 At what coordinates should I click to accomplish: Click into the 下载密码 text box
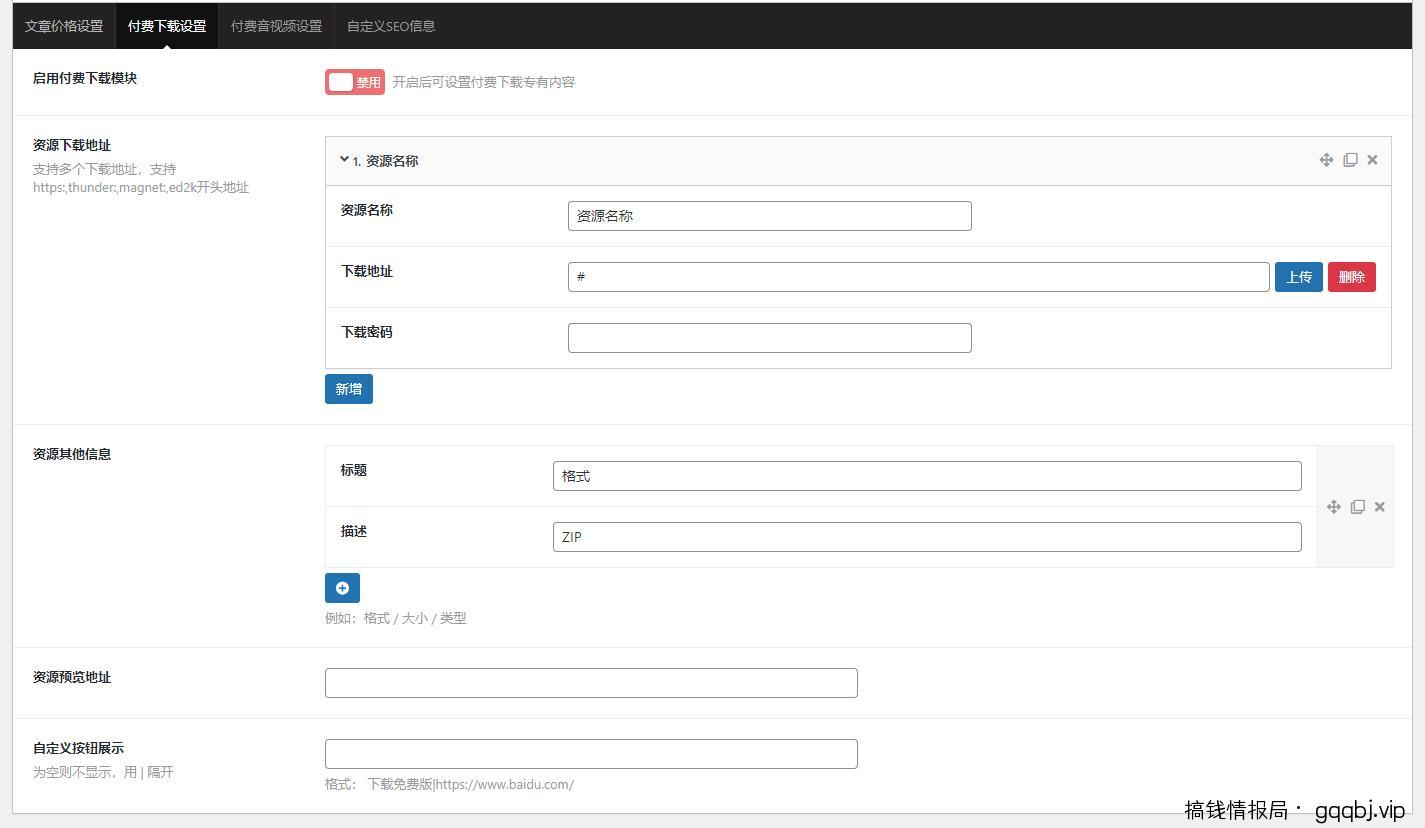click(x=769, y=338)
